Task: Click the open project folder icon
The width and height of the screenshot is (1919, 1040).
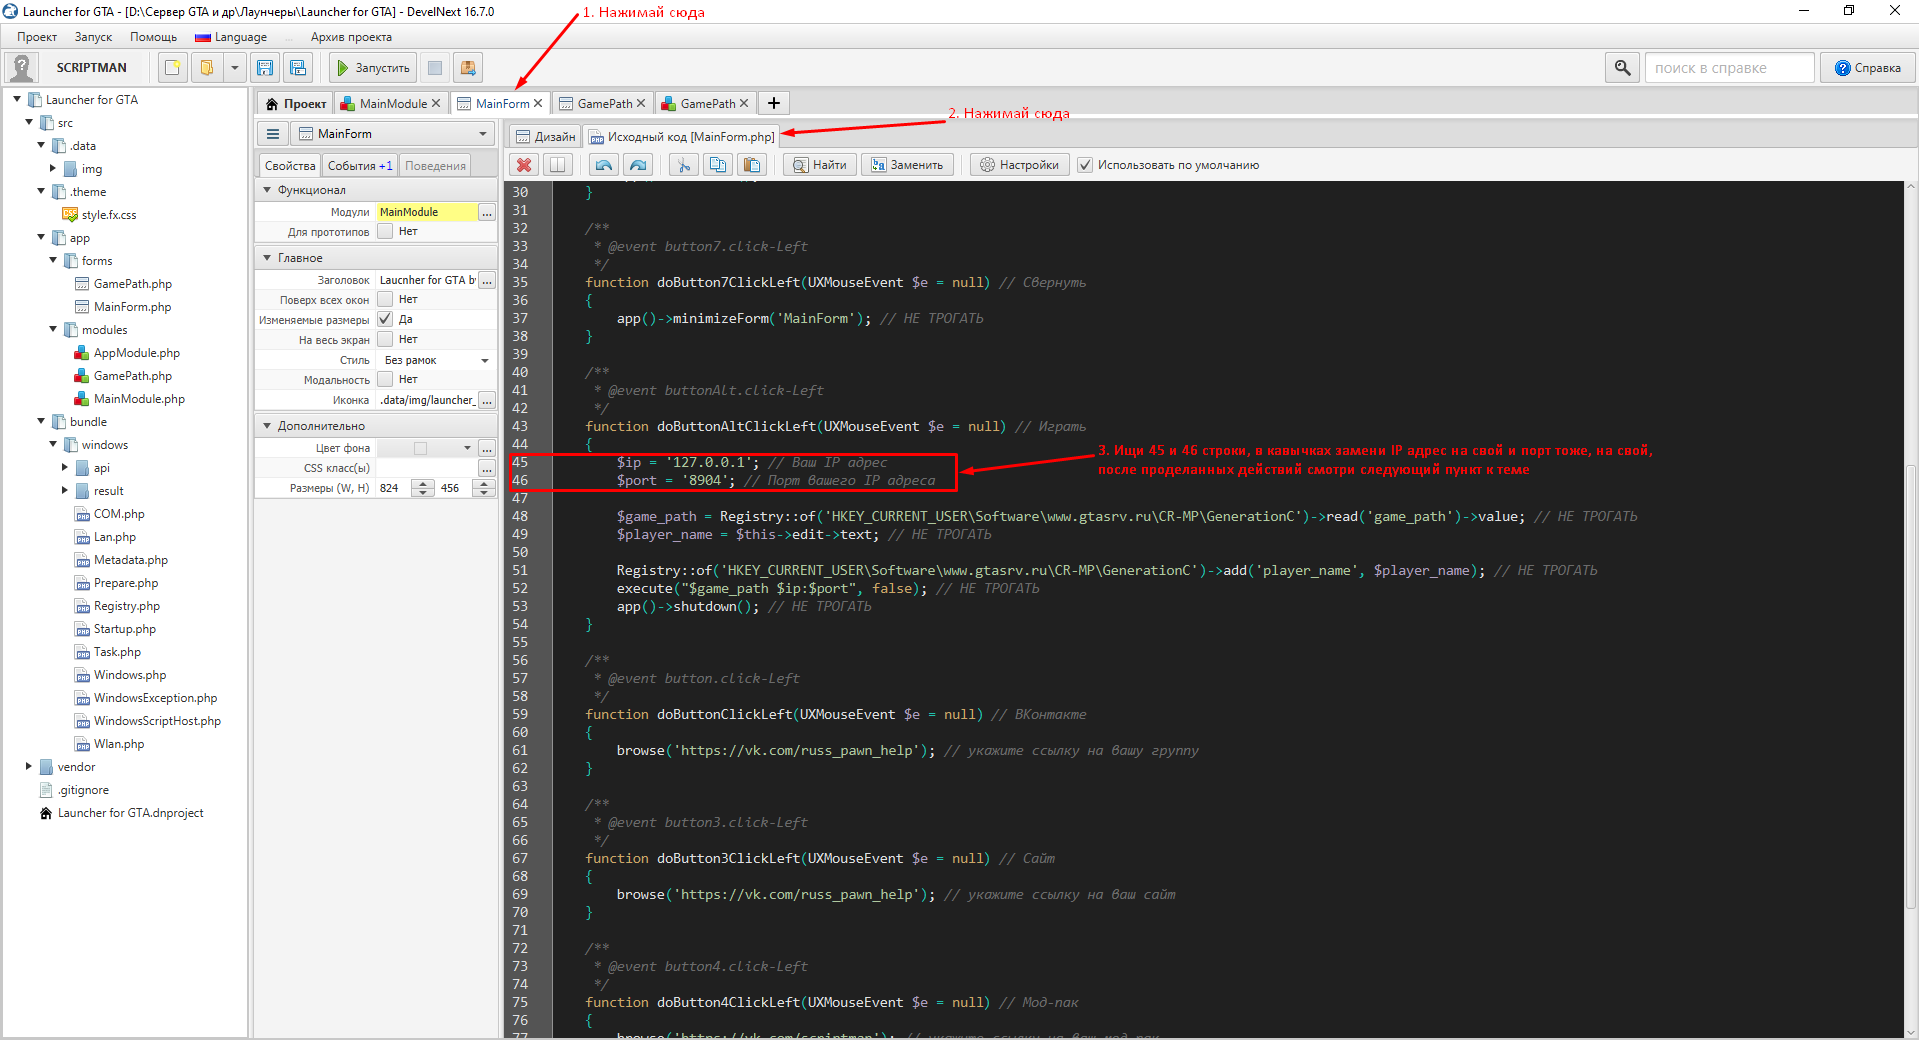Action: point(207,68)
